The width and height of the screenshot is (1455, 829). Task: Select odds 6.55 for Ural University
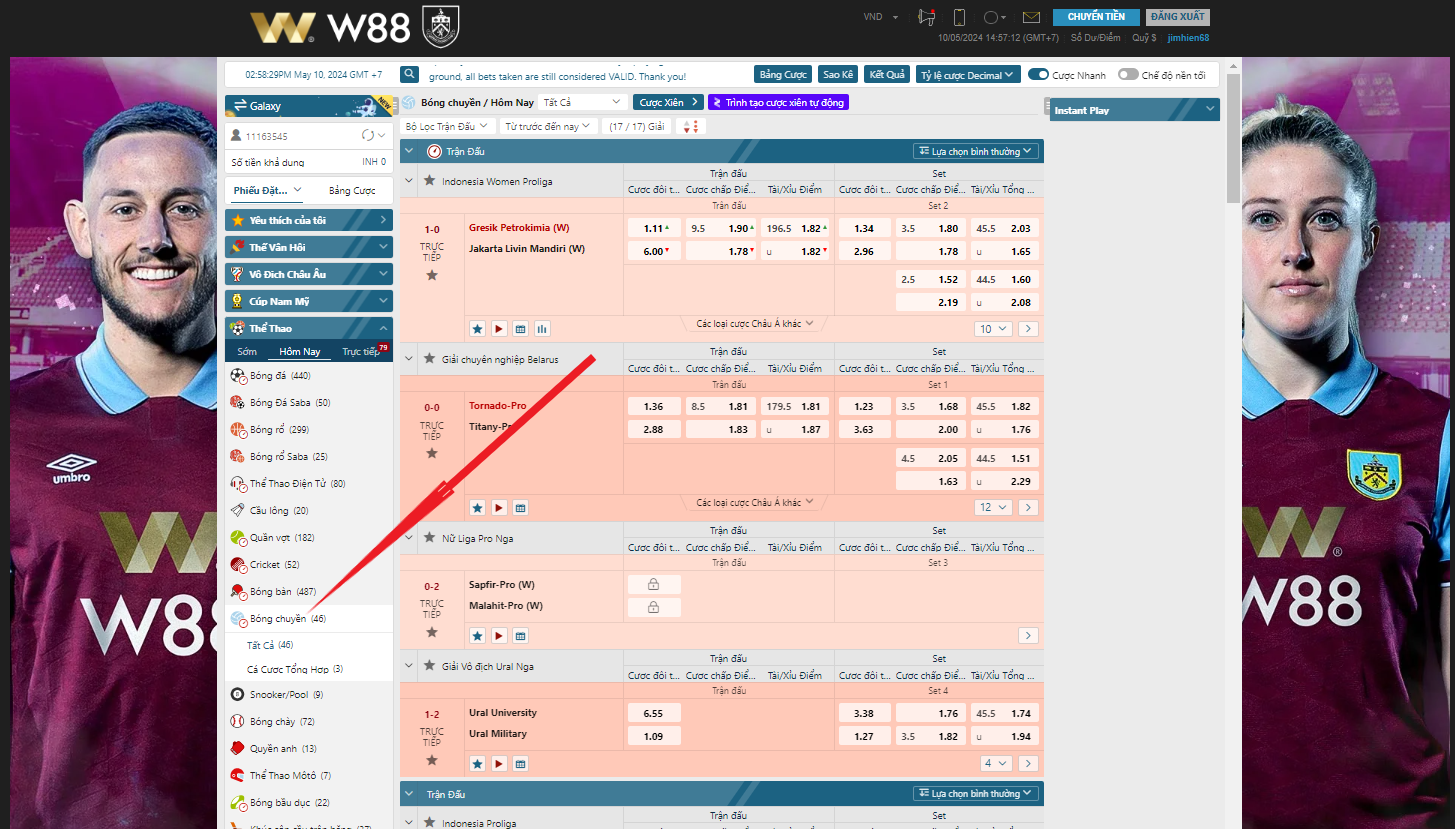[654, 713]
